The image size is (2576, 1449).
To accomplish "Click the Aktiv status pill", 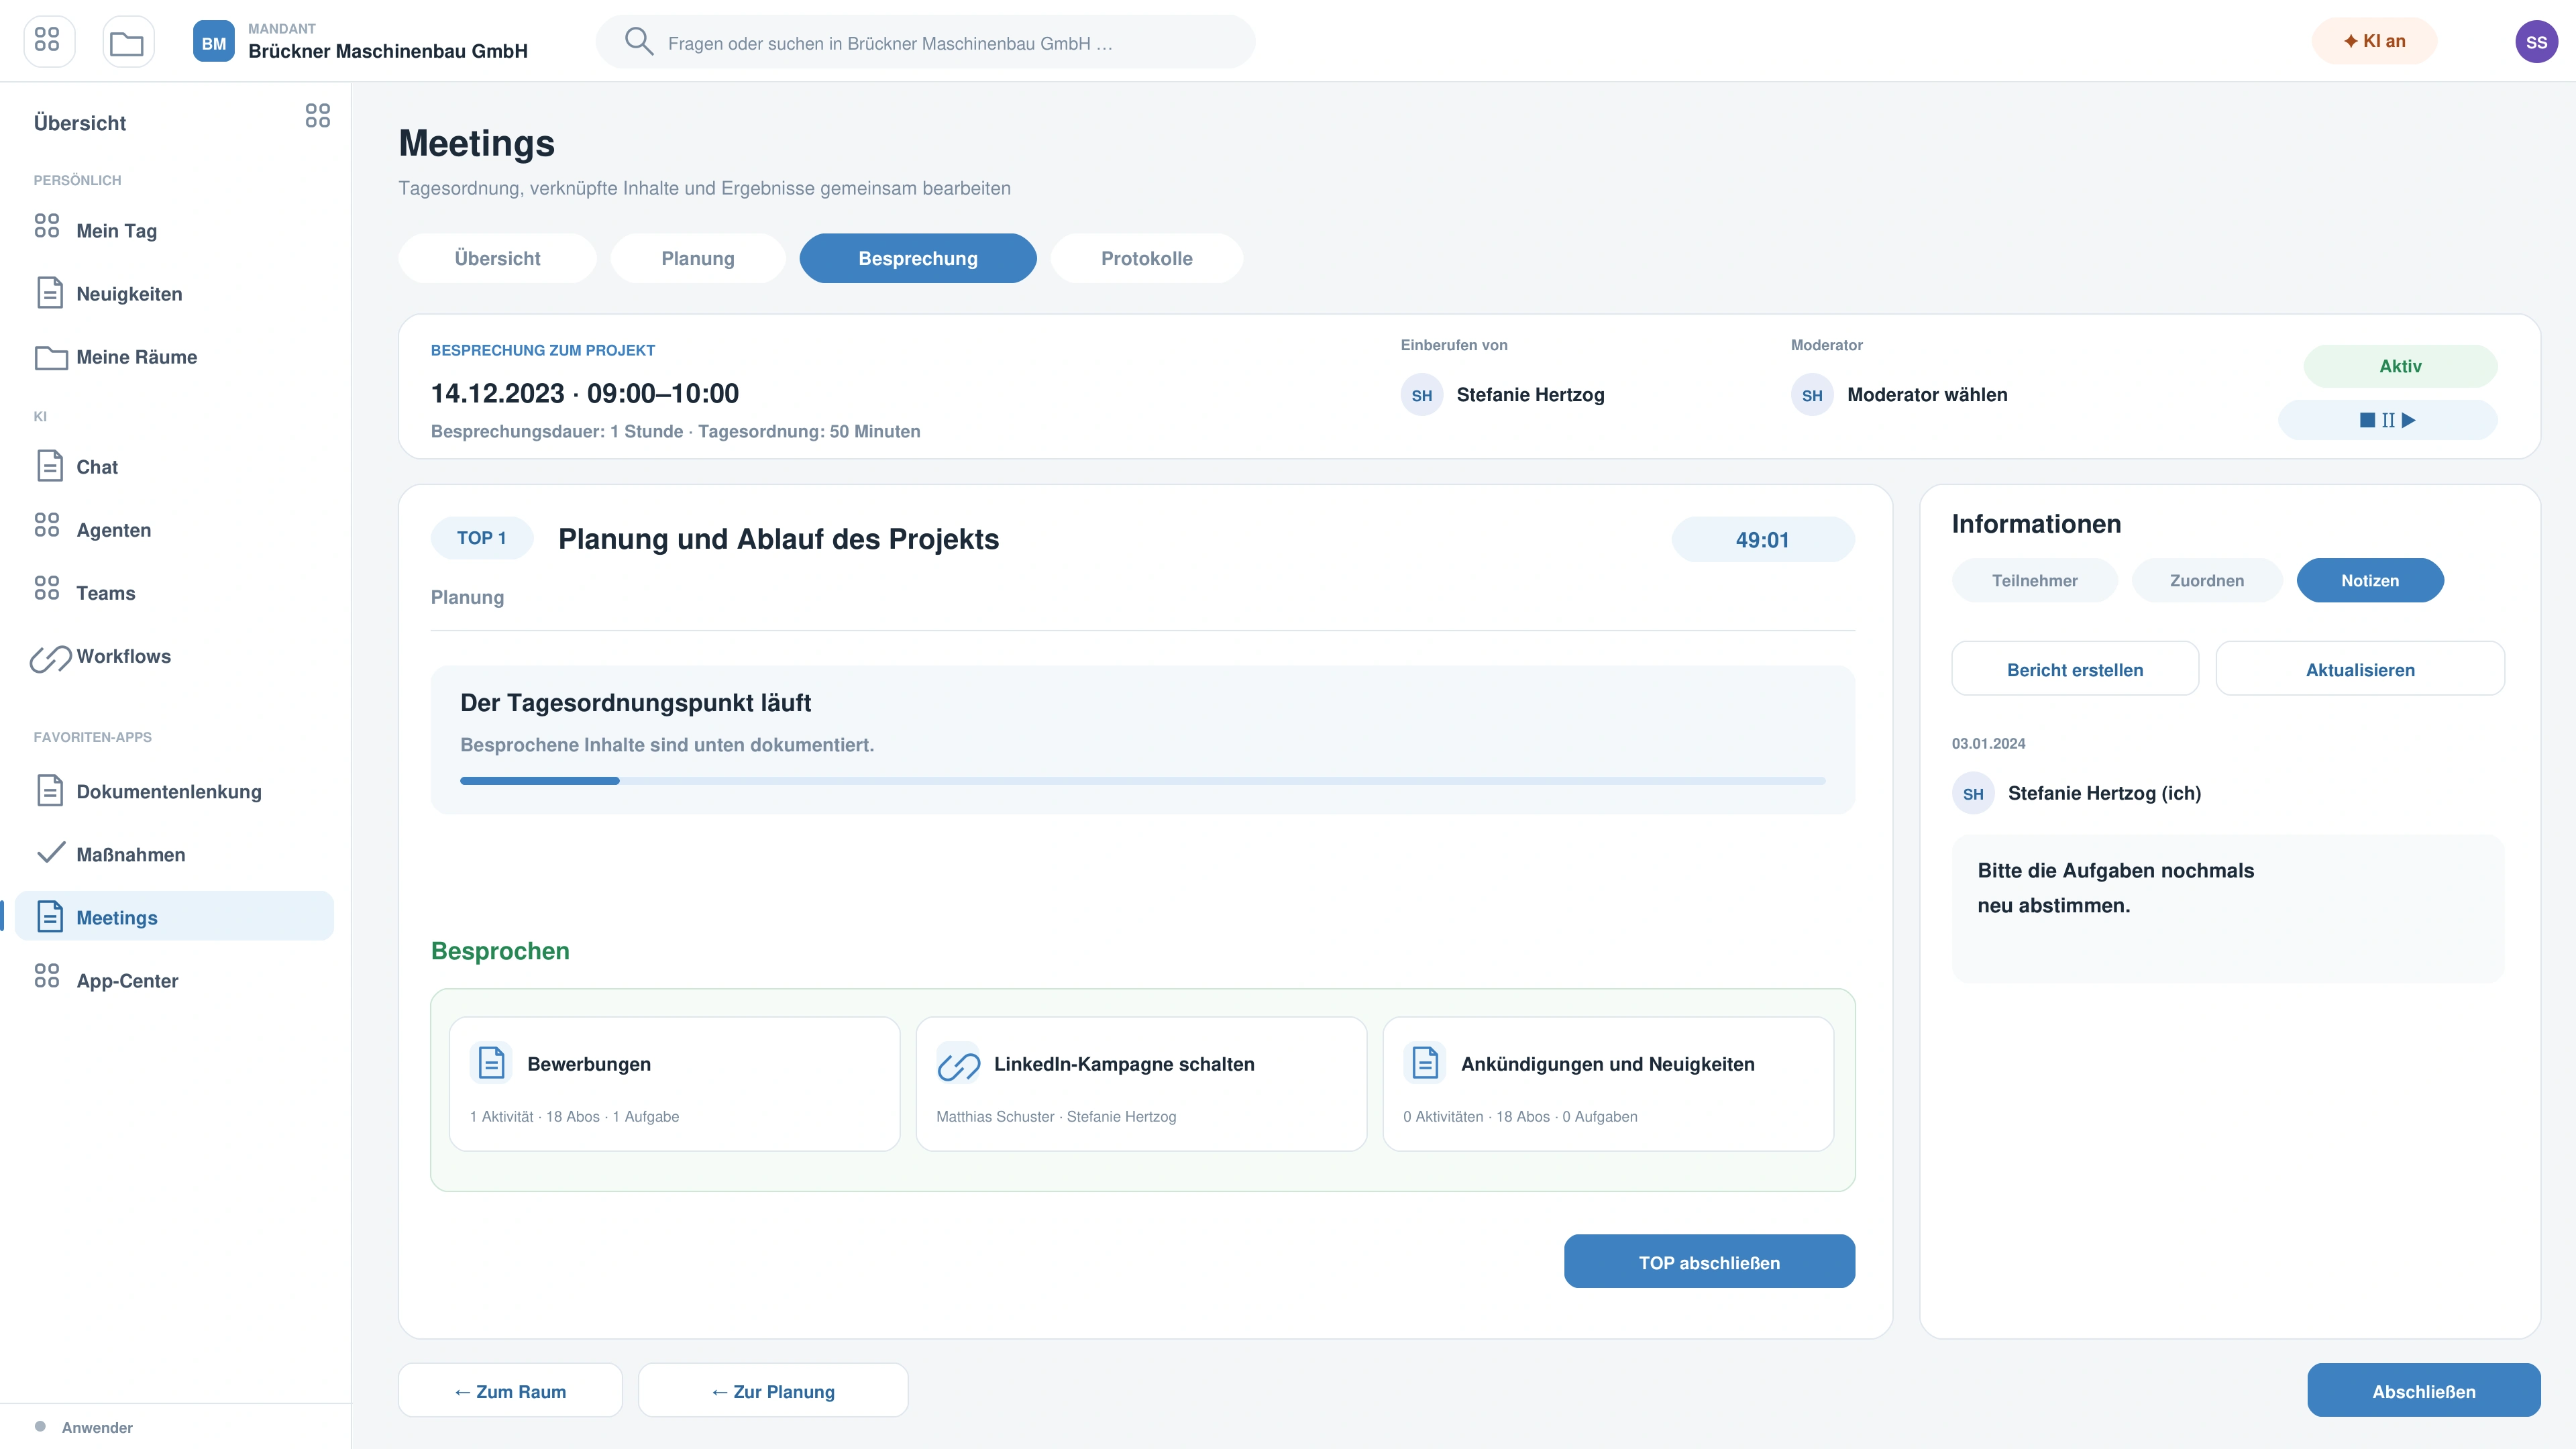I will tap(2400, 366).
